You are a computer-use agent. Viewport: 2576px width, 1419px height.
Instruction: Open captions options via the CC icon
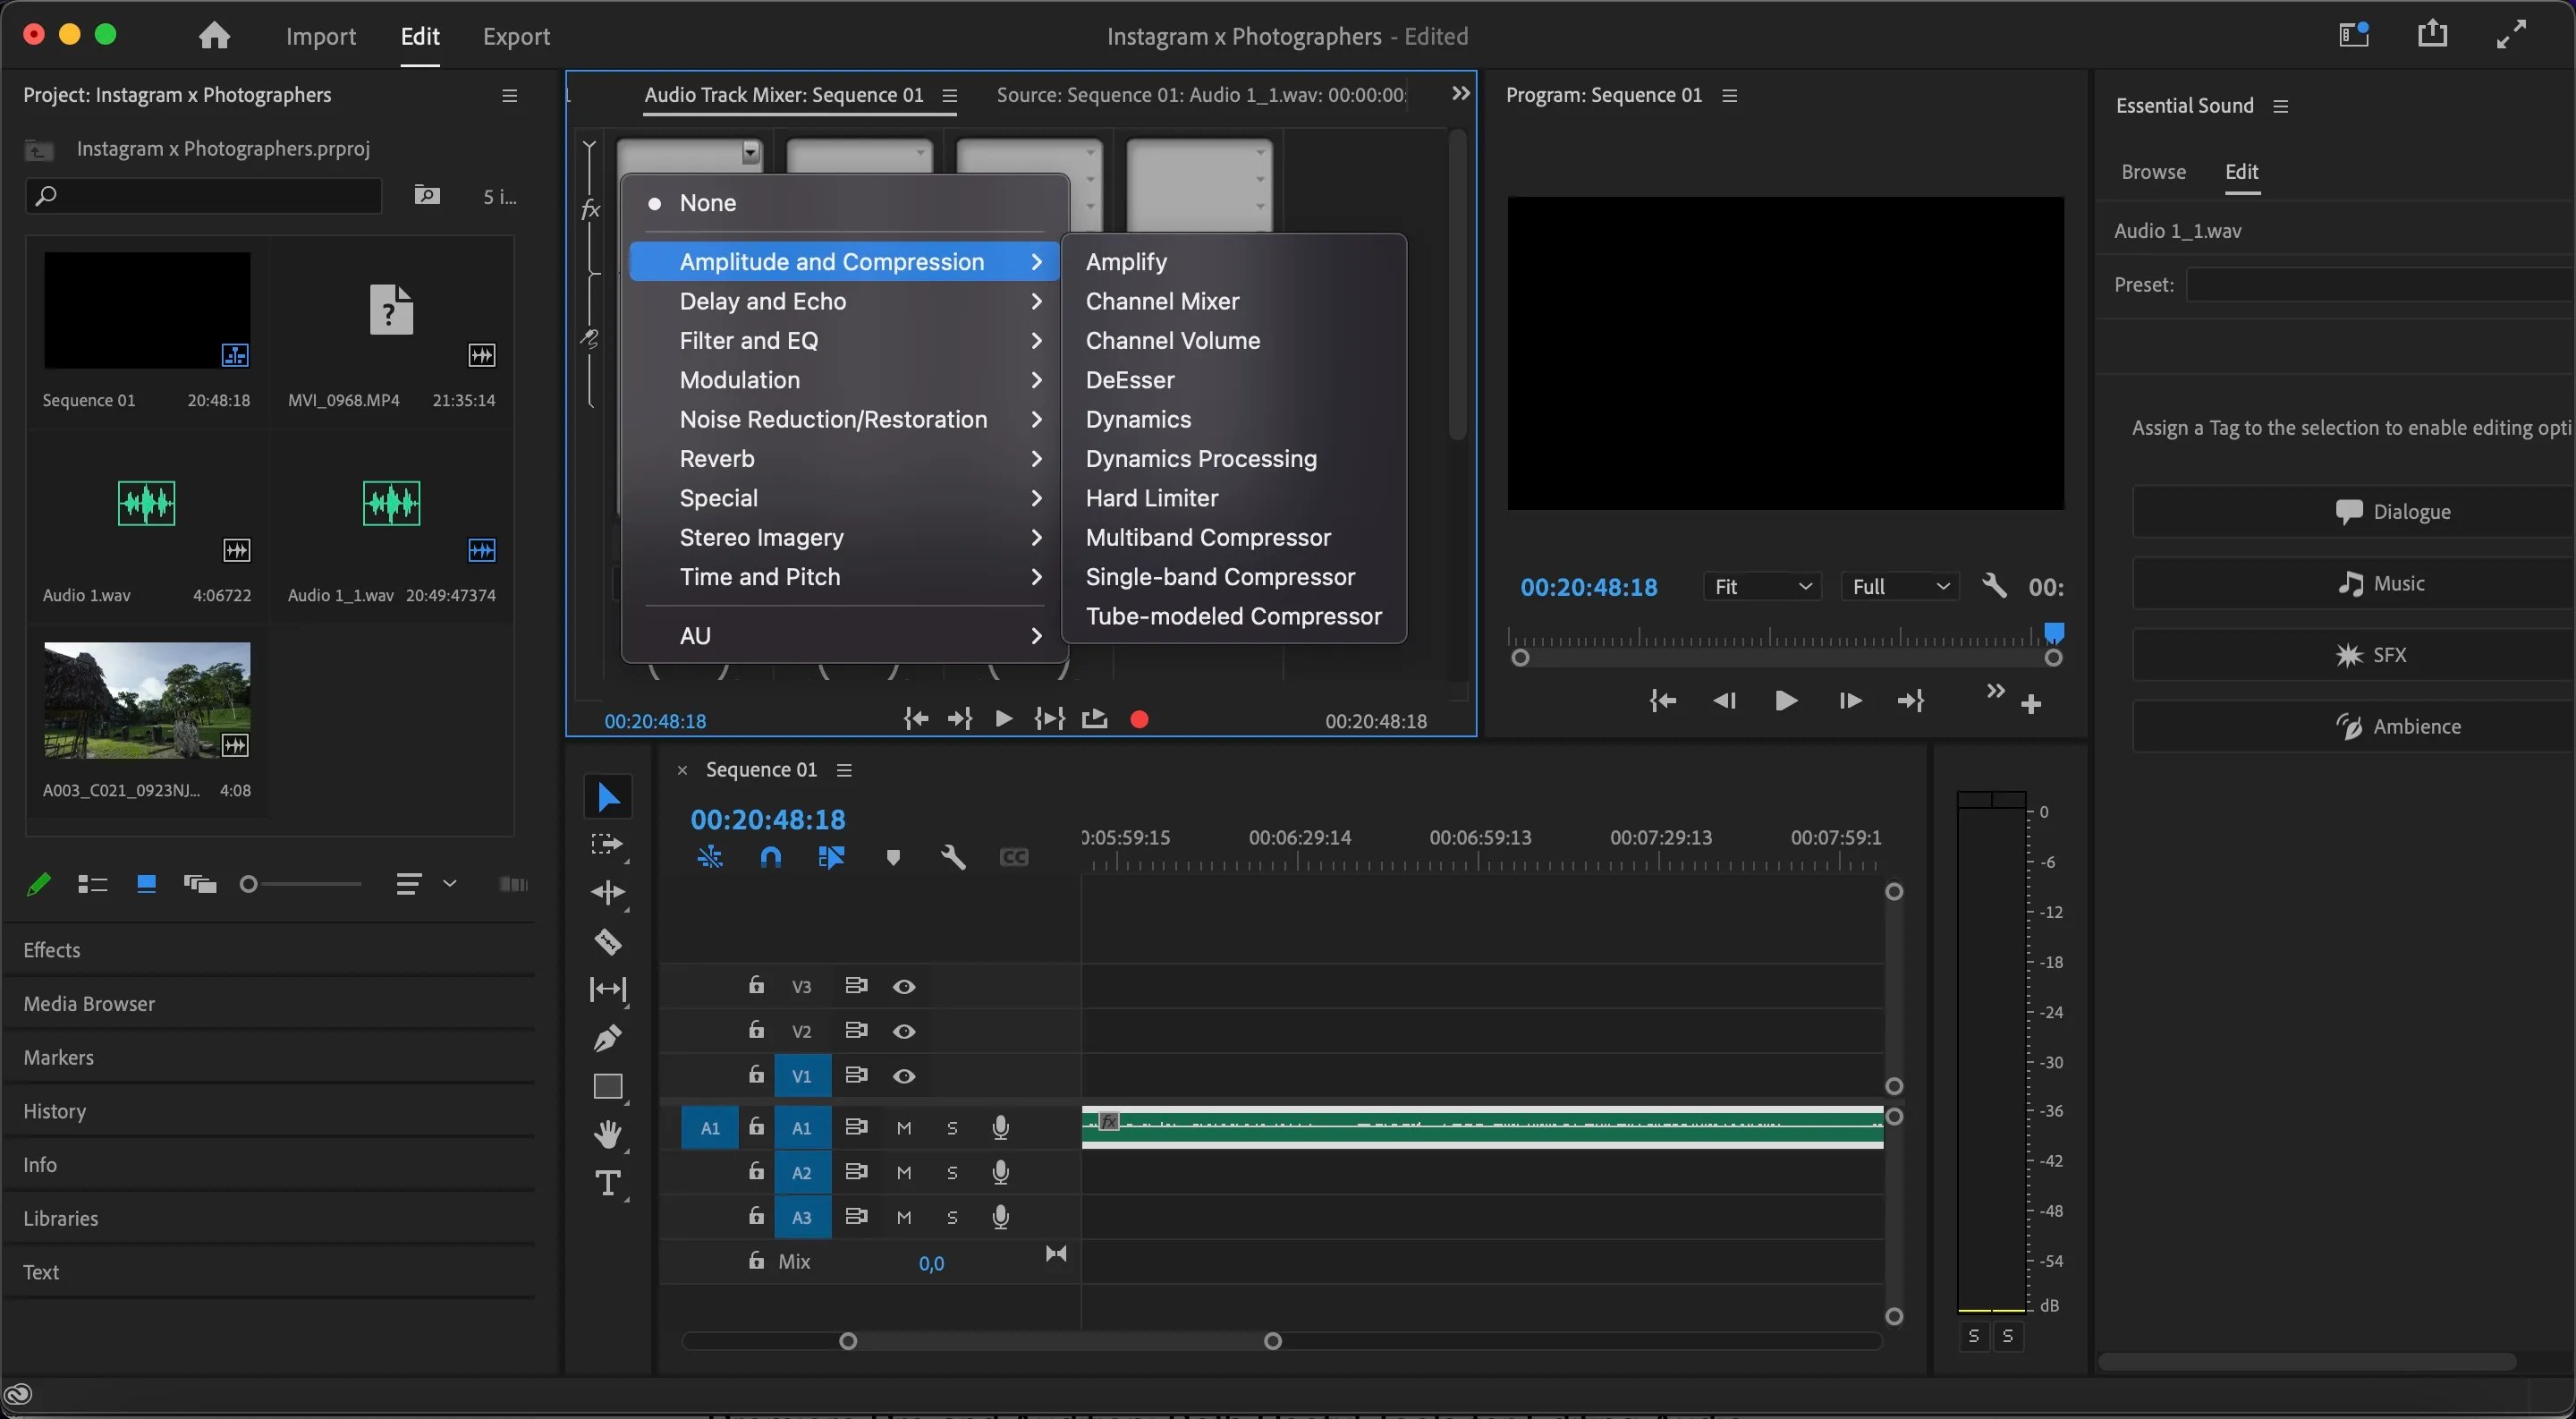(x=1014, y=857)
